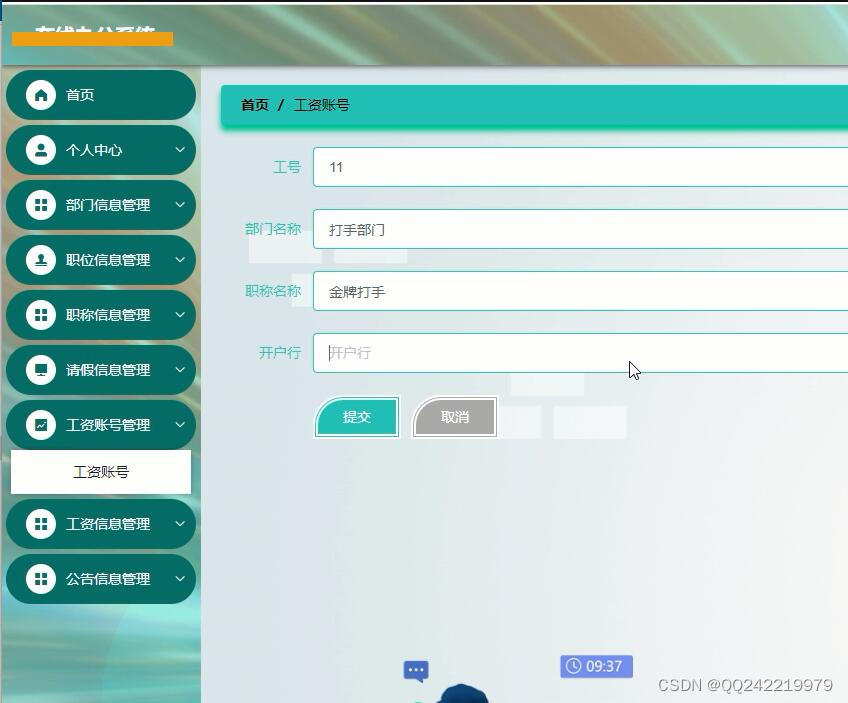Expand the 工资信息管理 section
The width and height of the screenshot is (848, 703).
180,524
